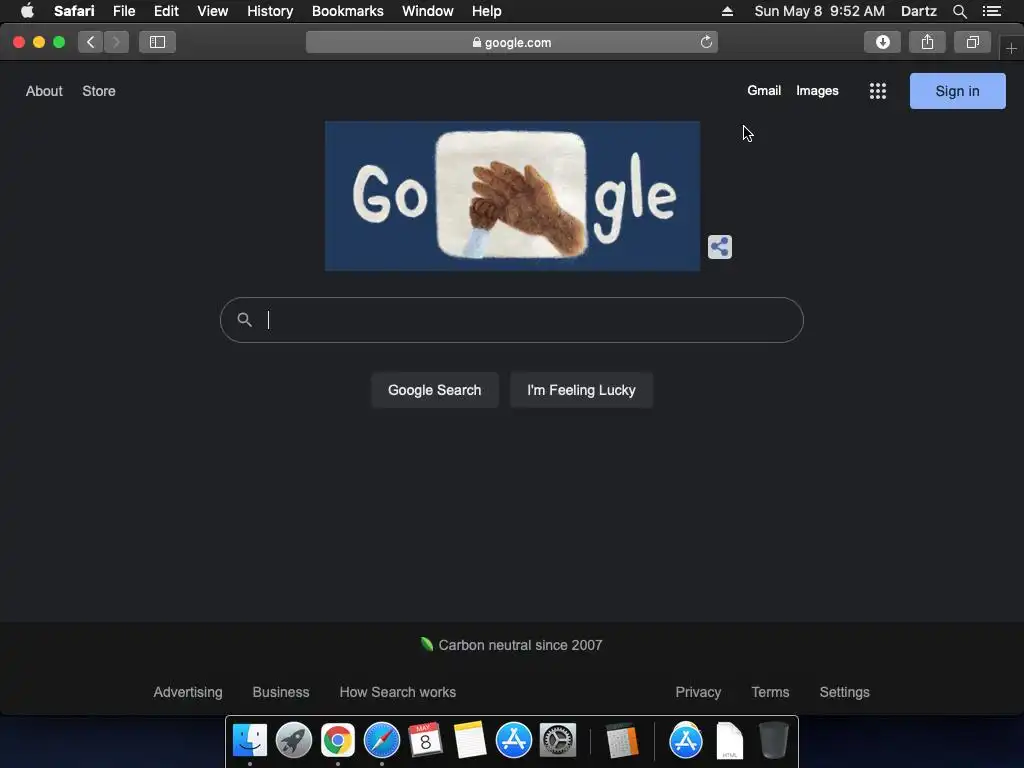Image resolution: width=1024 pixels, height=768 pixels.
Task: Open the About link
Action: 44,91
